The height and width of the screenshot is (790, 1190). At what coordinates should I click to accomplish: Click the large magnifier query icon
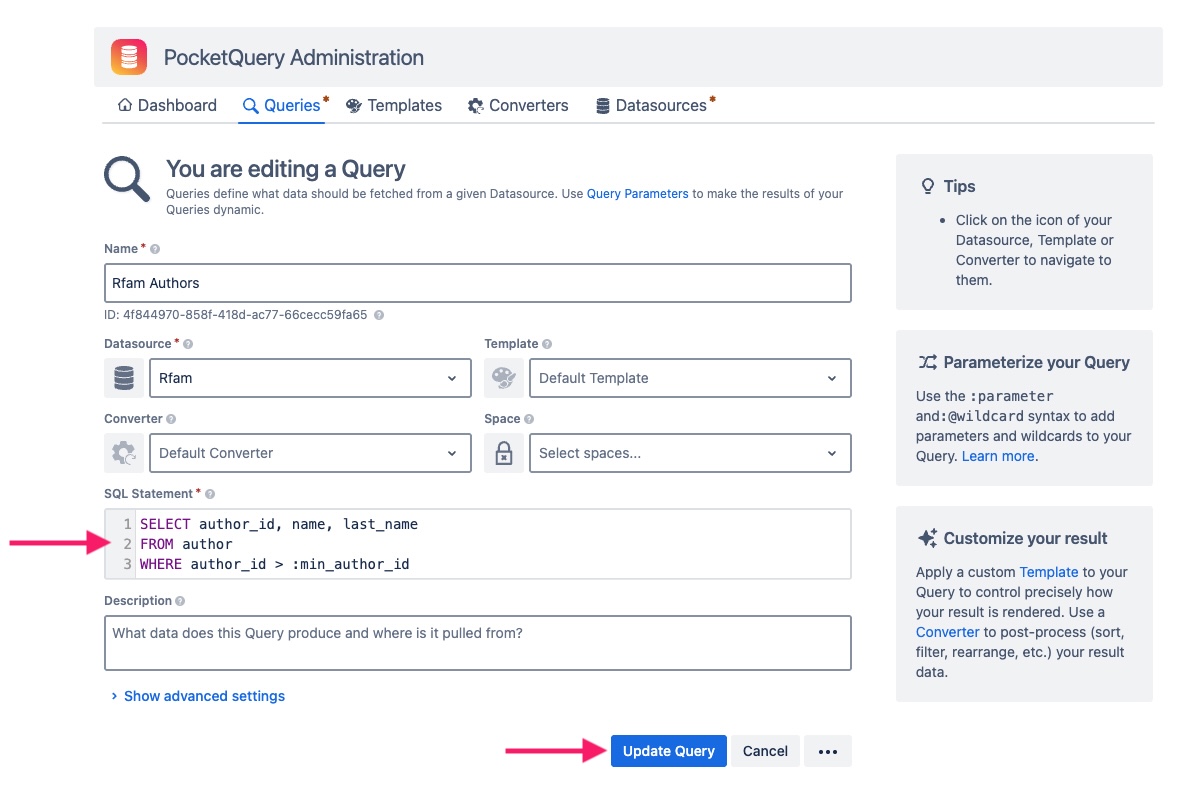(x=127, y=179)
